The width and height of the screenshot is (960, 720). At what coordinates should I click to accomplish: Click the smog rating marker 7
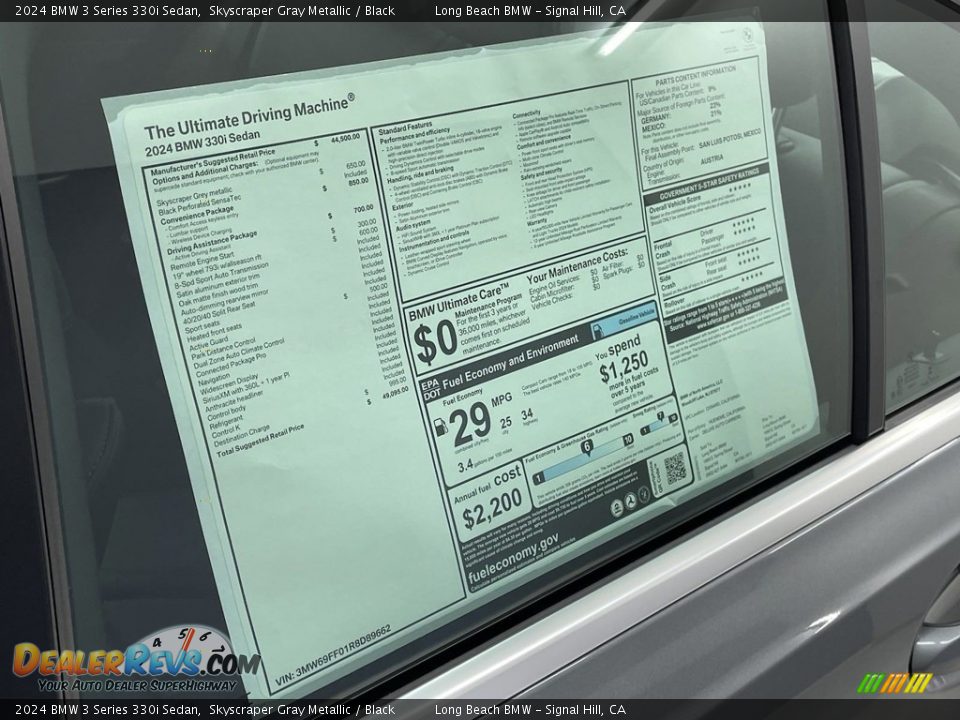tap(660, 418)
